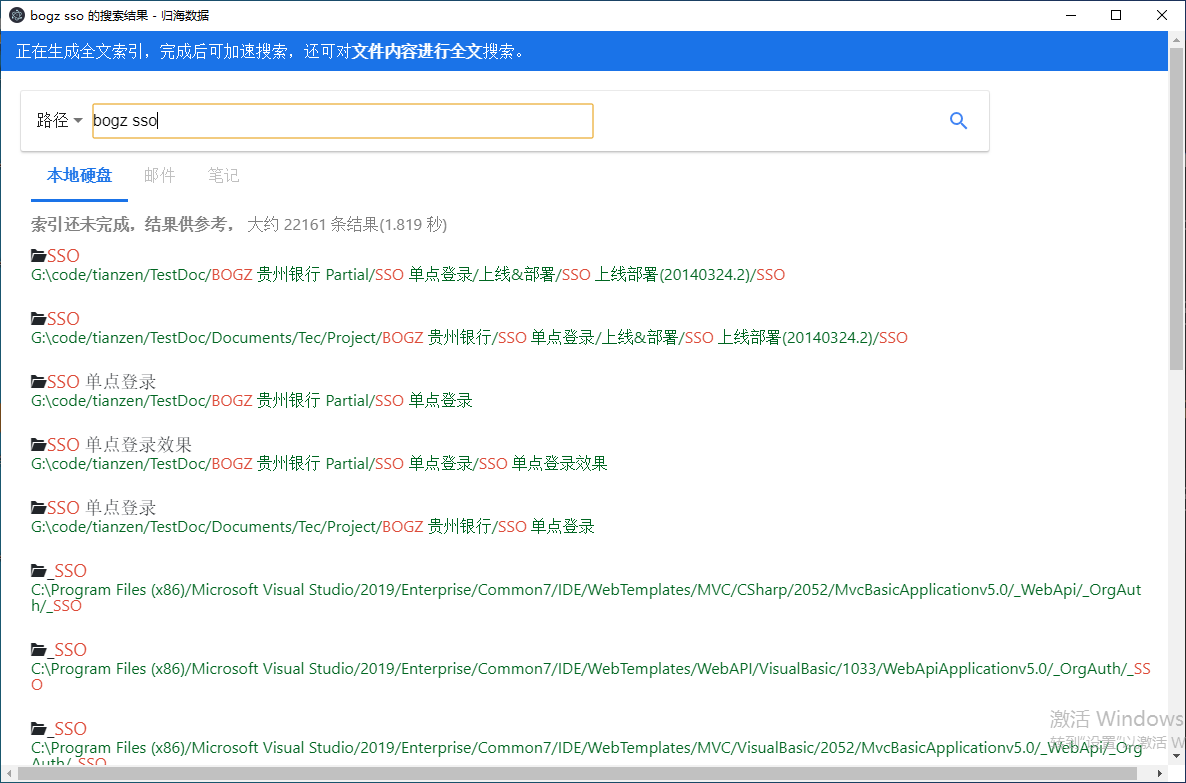Click folder icon of _SSO result in MVC/VisualBasic/2052
The height and width of the screenshot is (783, 1186).
39,729
